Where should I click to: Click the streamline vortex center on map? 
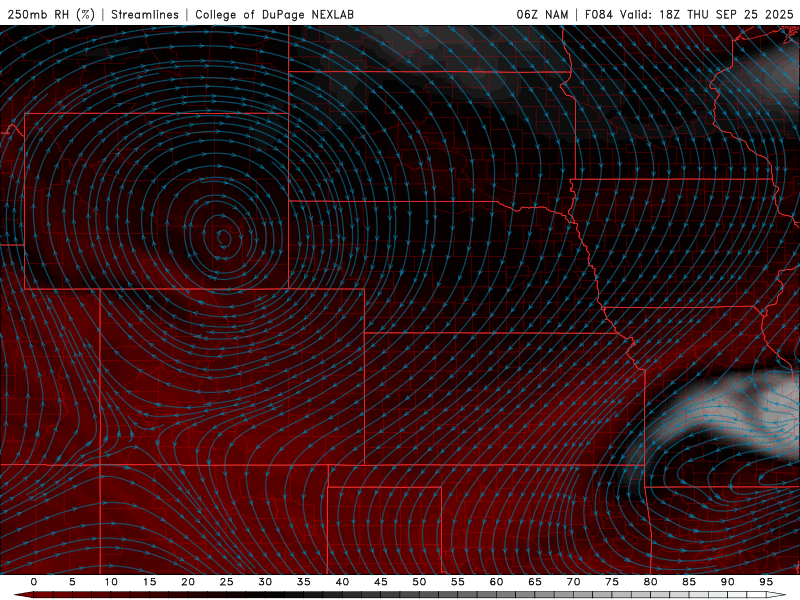(224, 238)
